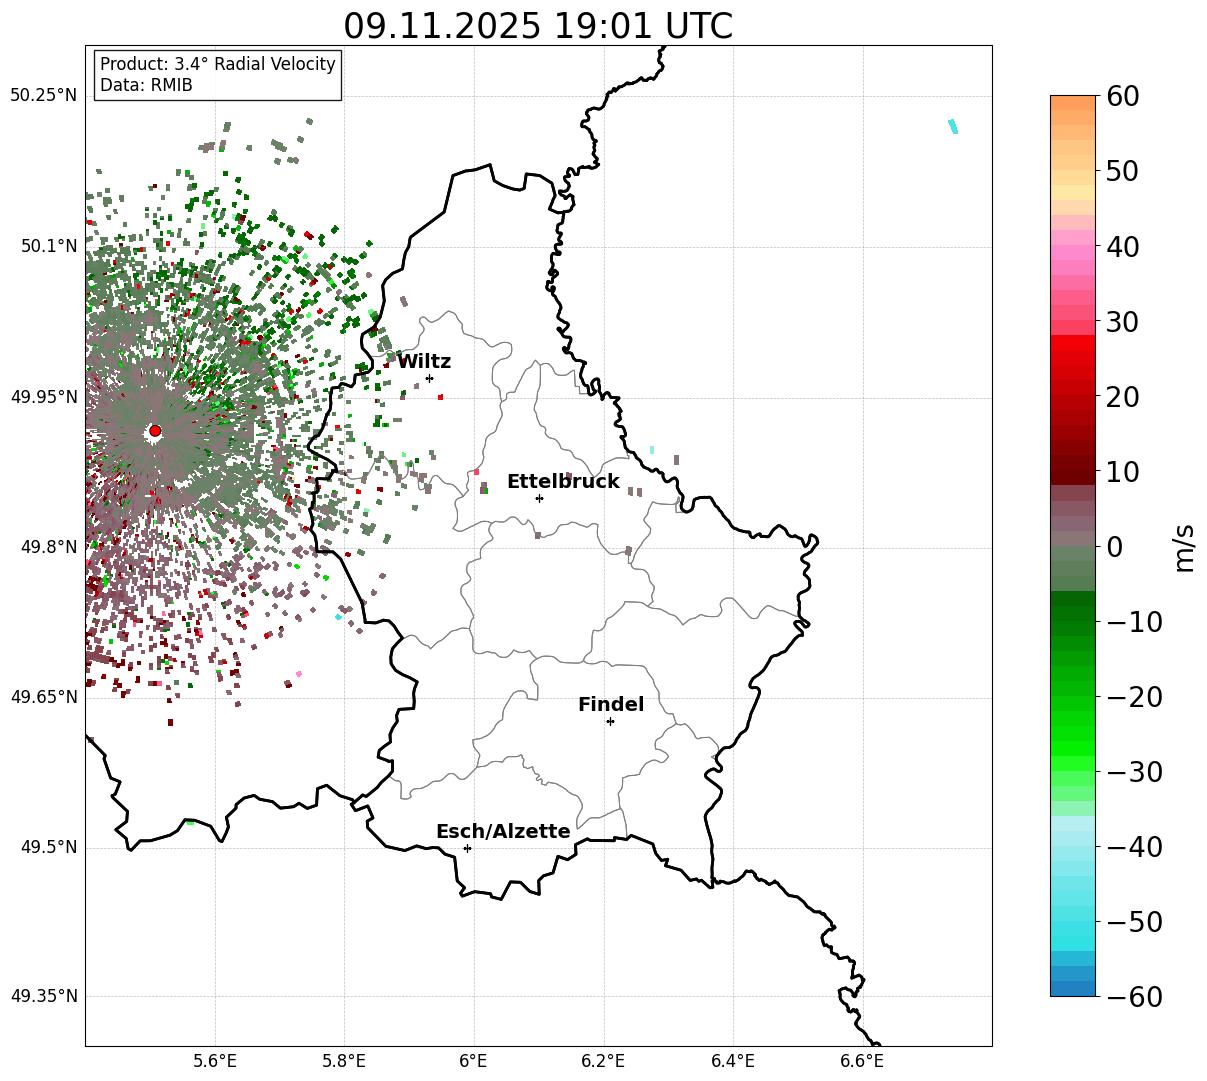The image size is (1207, 1081).
Task: Click the colorbar value −20
Action: 1133,696
